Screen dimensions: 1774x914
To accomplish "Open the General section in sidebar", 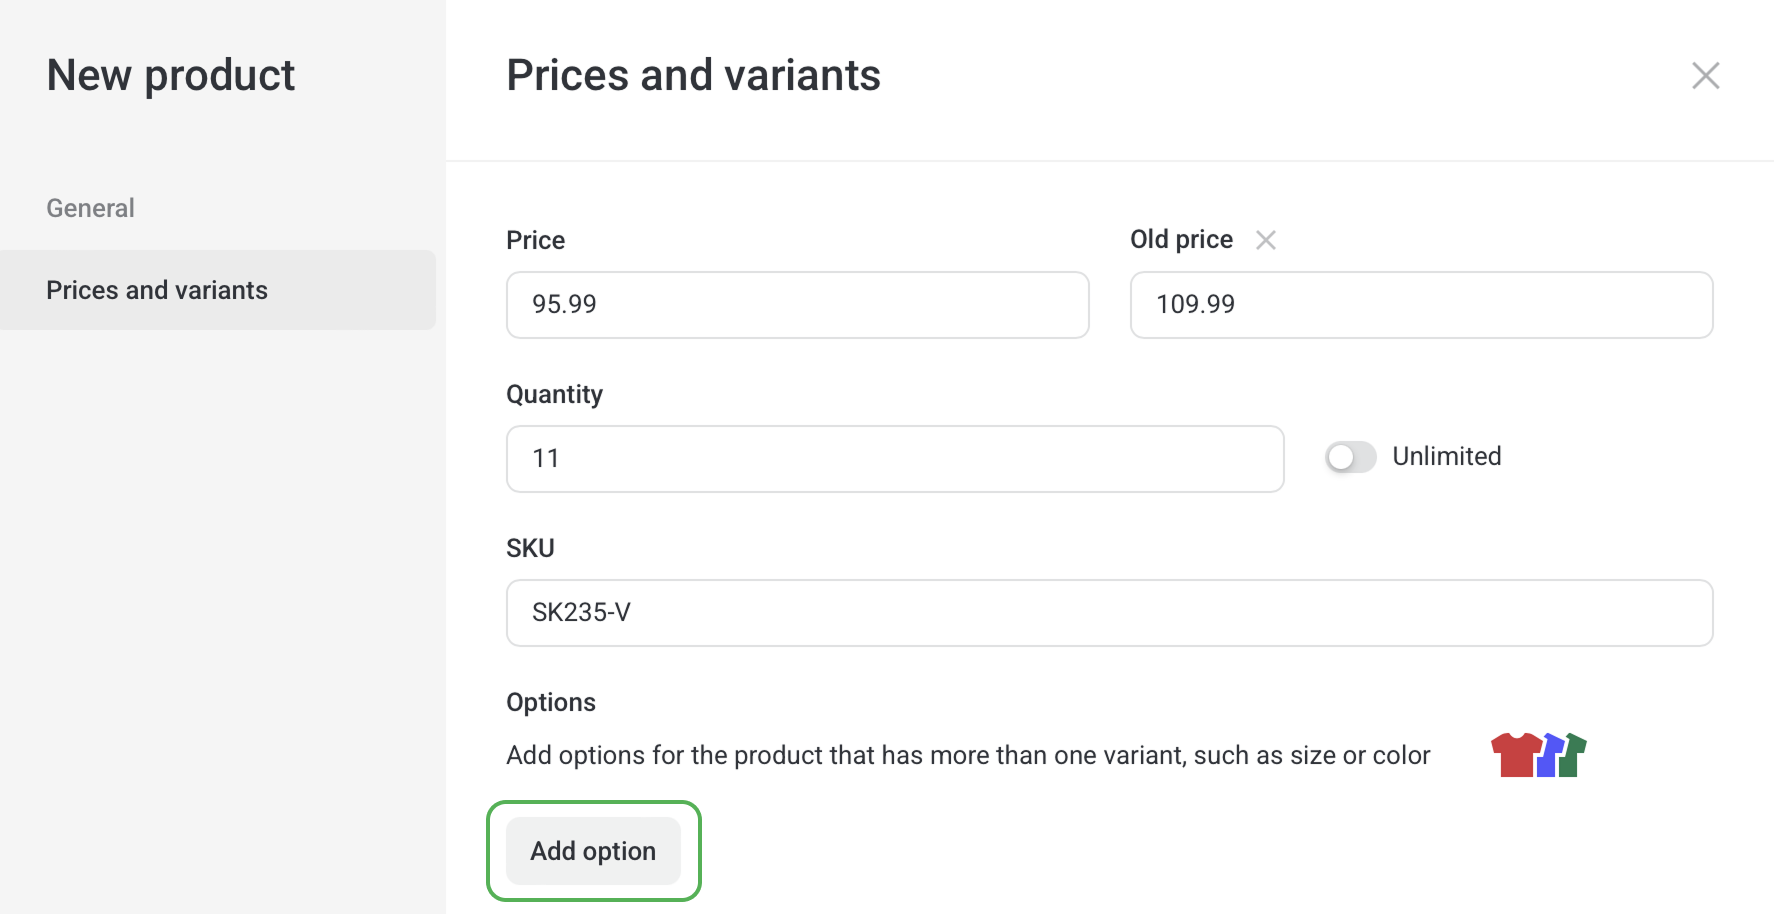I will [x=90, y=208].
